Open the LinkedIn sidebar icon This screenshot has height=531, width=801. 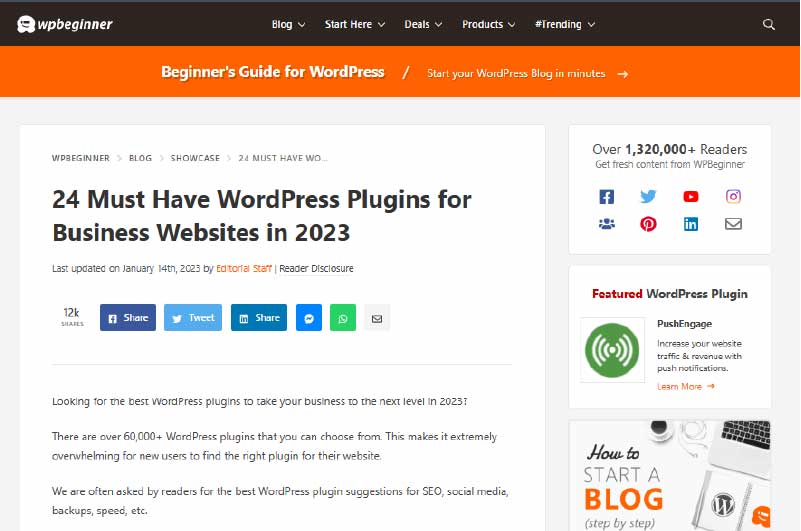point(691,224)
